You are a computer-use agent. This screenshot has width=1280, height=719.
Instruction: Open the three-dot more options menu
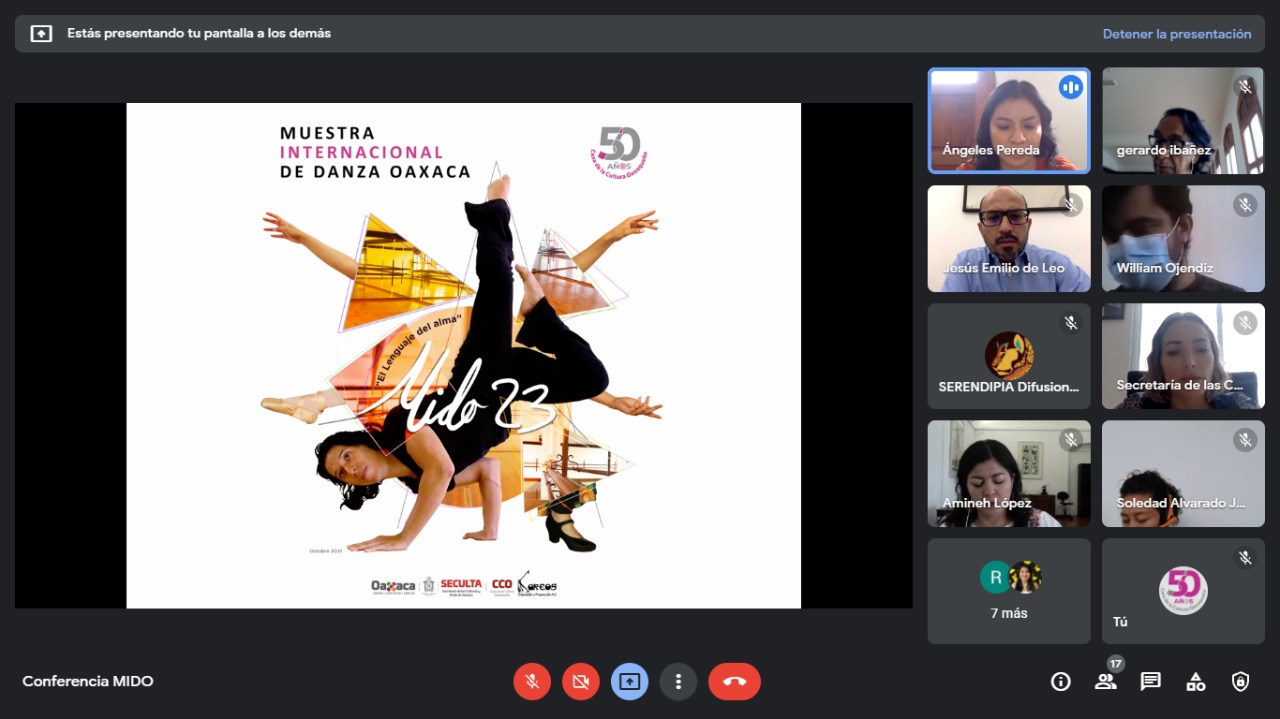click(x=678, y=682)
